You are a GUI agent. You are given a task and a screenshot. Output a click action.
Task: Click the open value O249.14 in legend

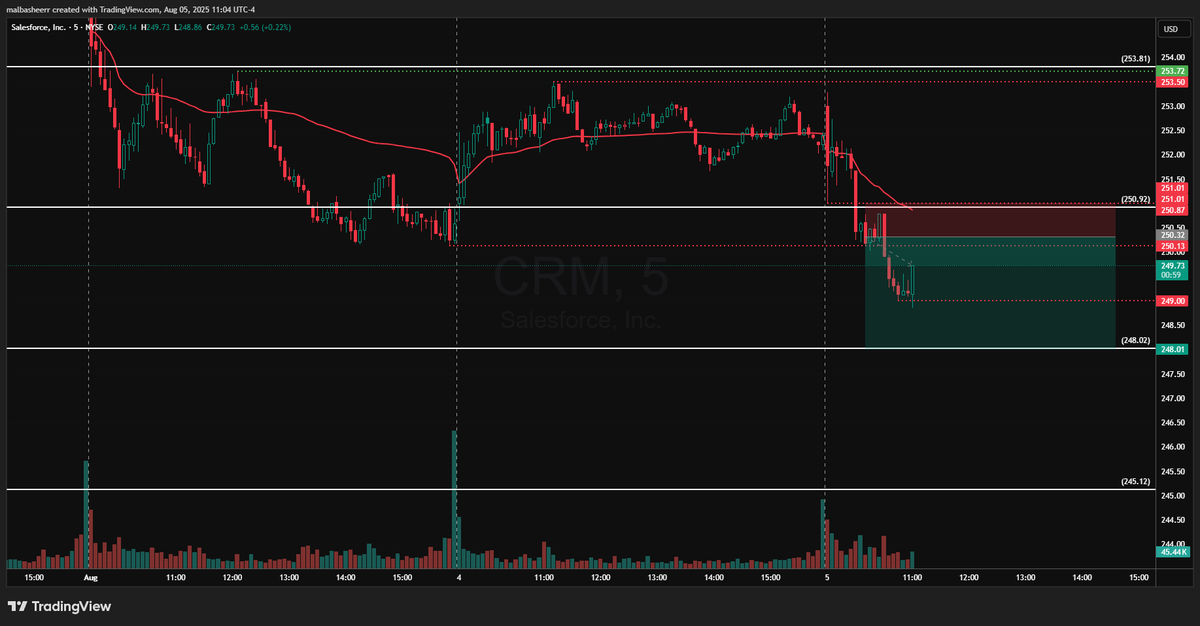[x=123, y=27]
